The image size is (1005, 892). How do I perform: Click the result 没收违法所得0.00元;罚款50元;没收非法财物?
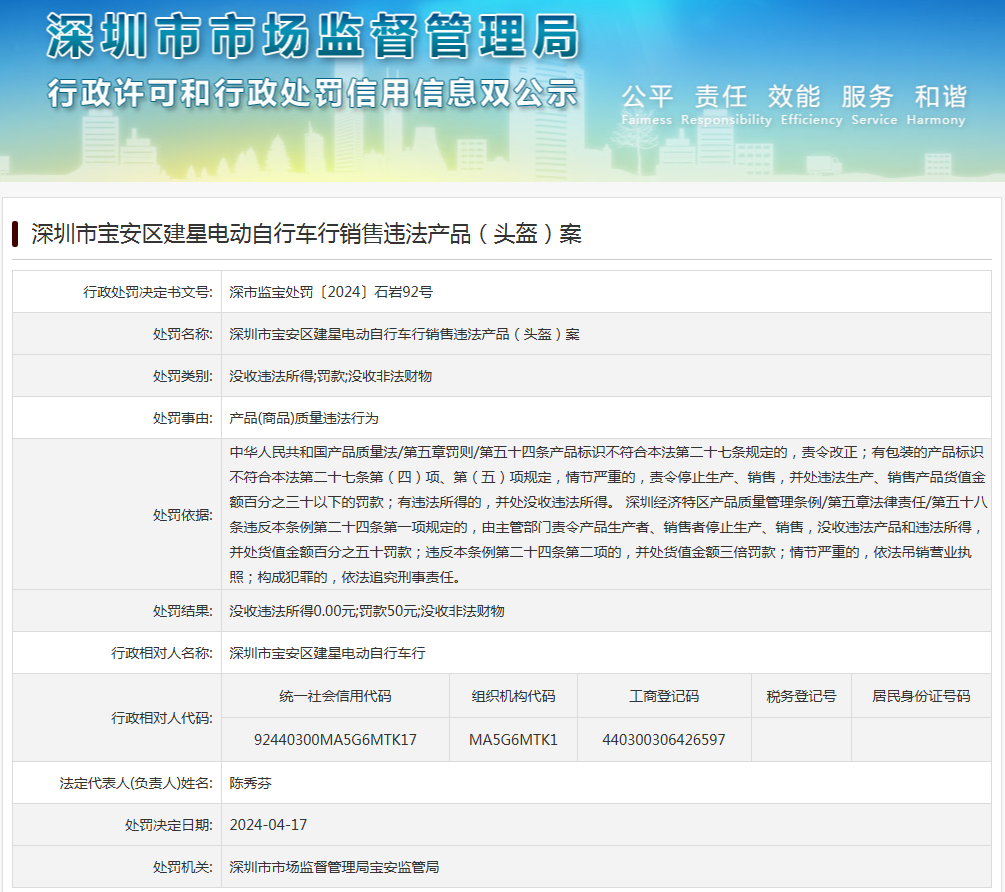coord(367,611)
